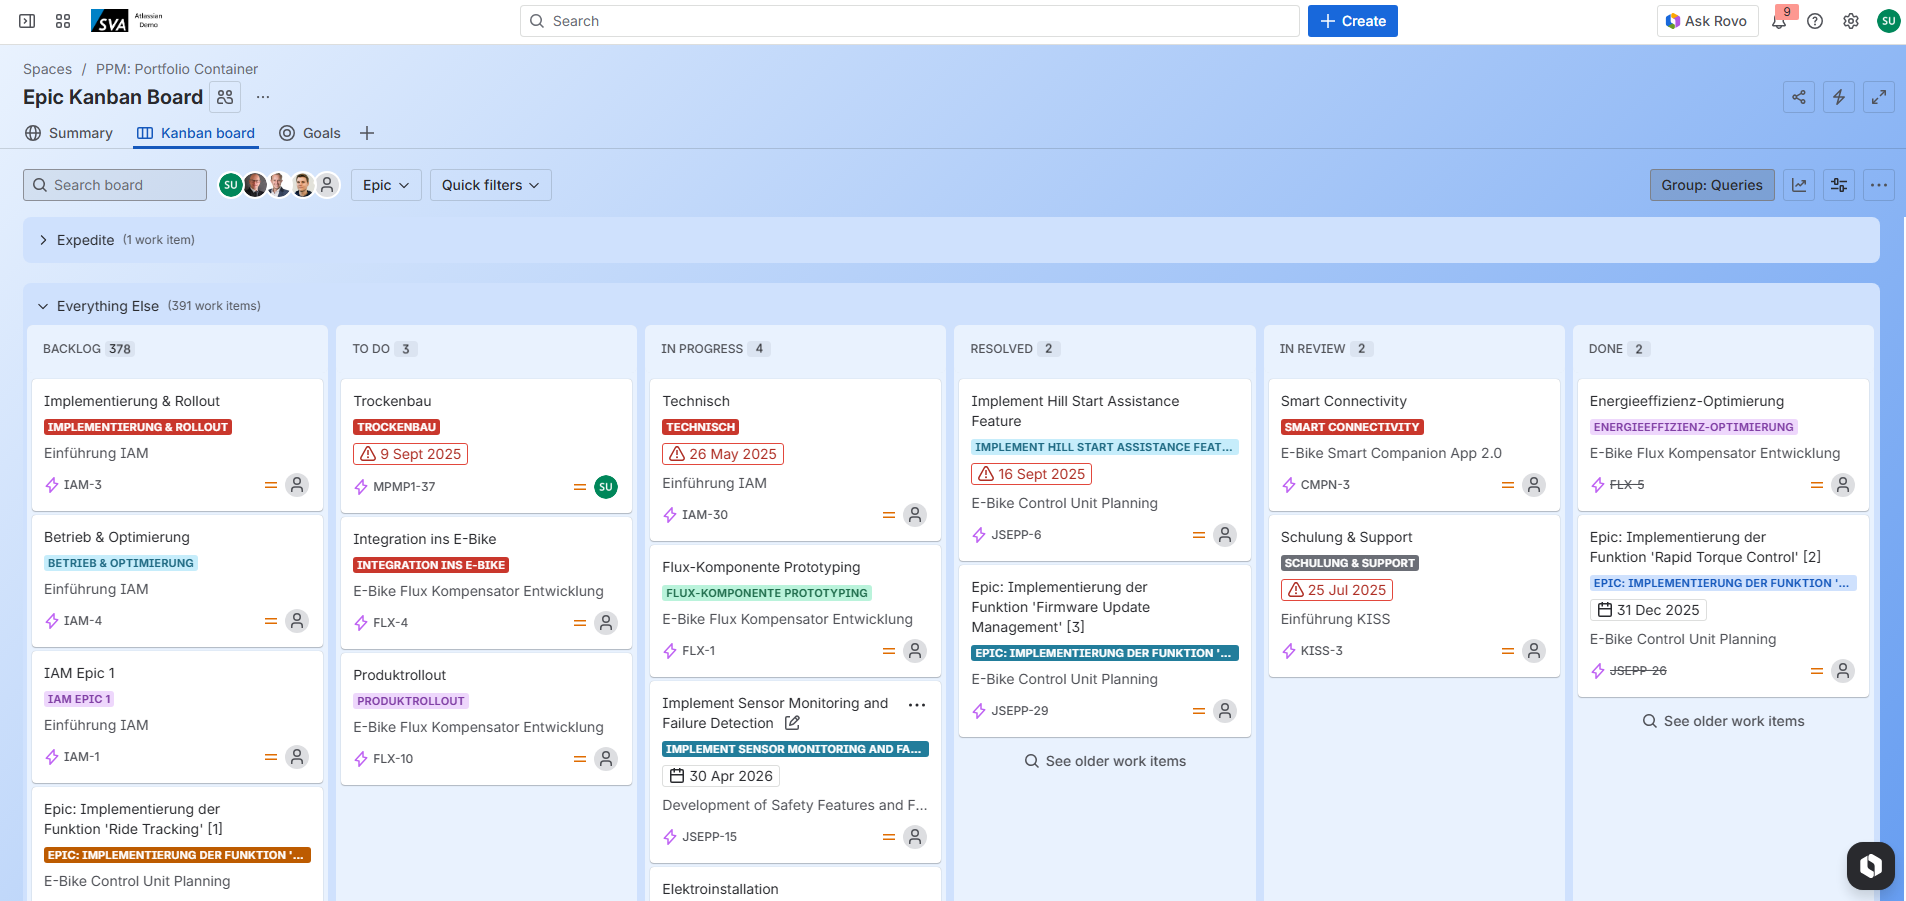This screenshot has width=1906, height=901.
Task: Open the notifications bell
Action: (x=1779, y=21)
